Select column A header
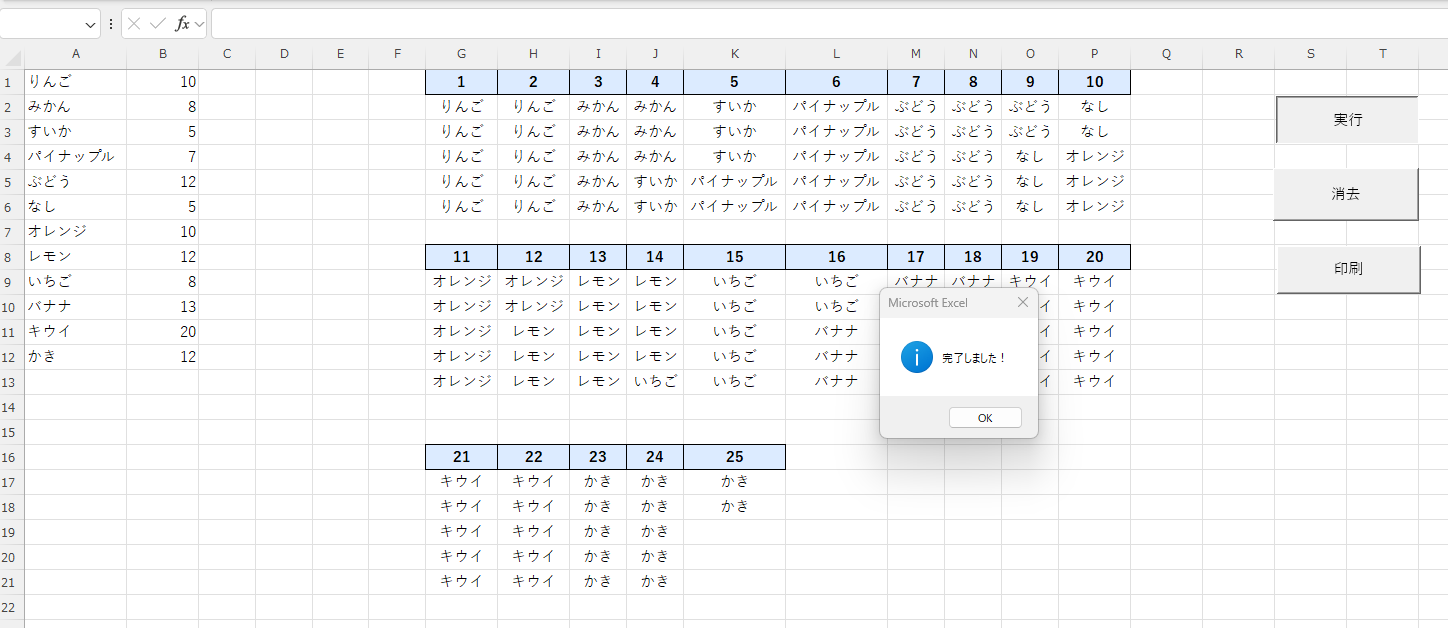The image size is (1448, 628). coord(76,55)
